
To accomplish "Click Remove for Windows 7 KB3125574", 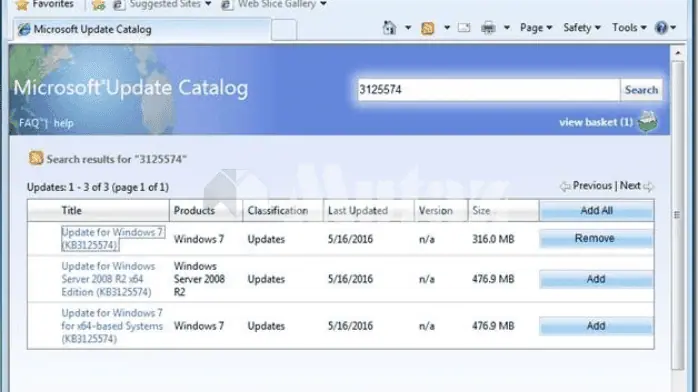I will pos(596,238).
